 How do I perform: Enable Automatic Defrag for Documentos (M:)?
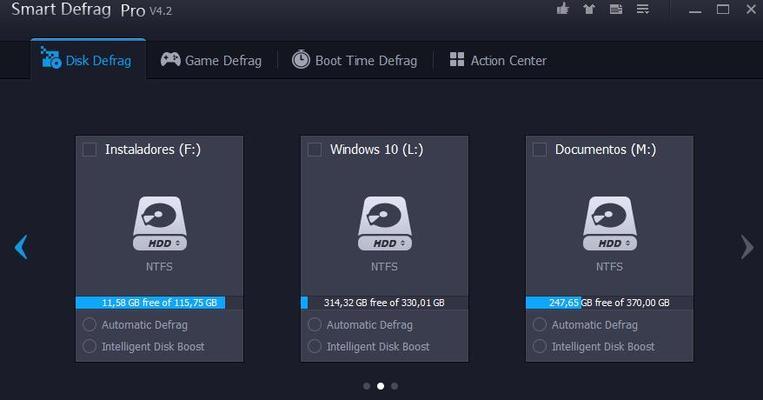(539, 325)
